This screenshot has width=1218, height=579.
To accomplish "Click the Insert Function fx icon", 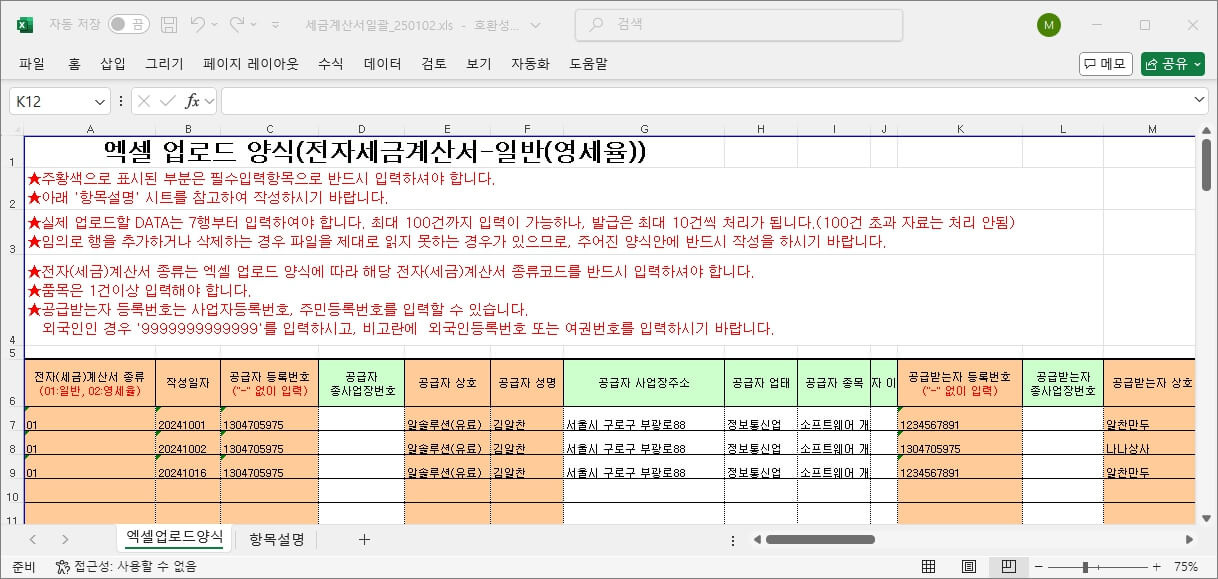I will pyautogui.click(x=193, y=101).
